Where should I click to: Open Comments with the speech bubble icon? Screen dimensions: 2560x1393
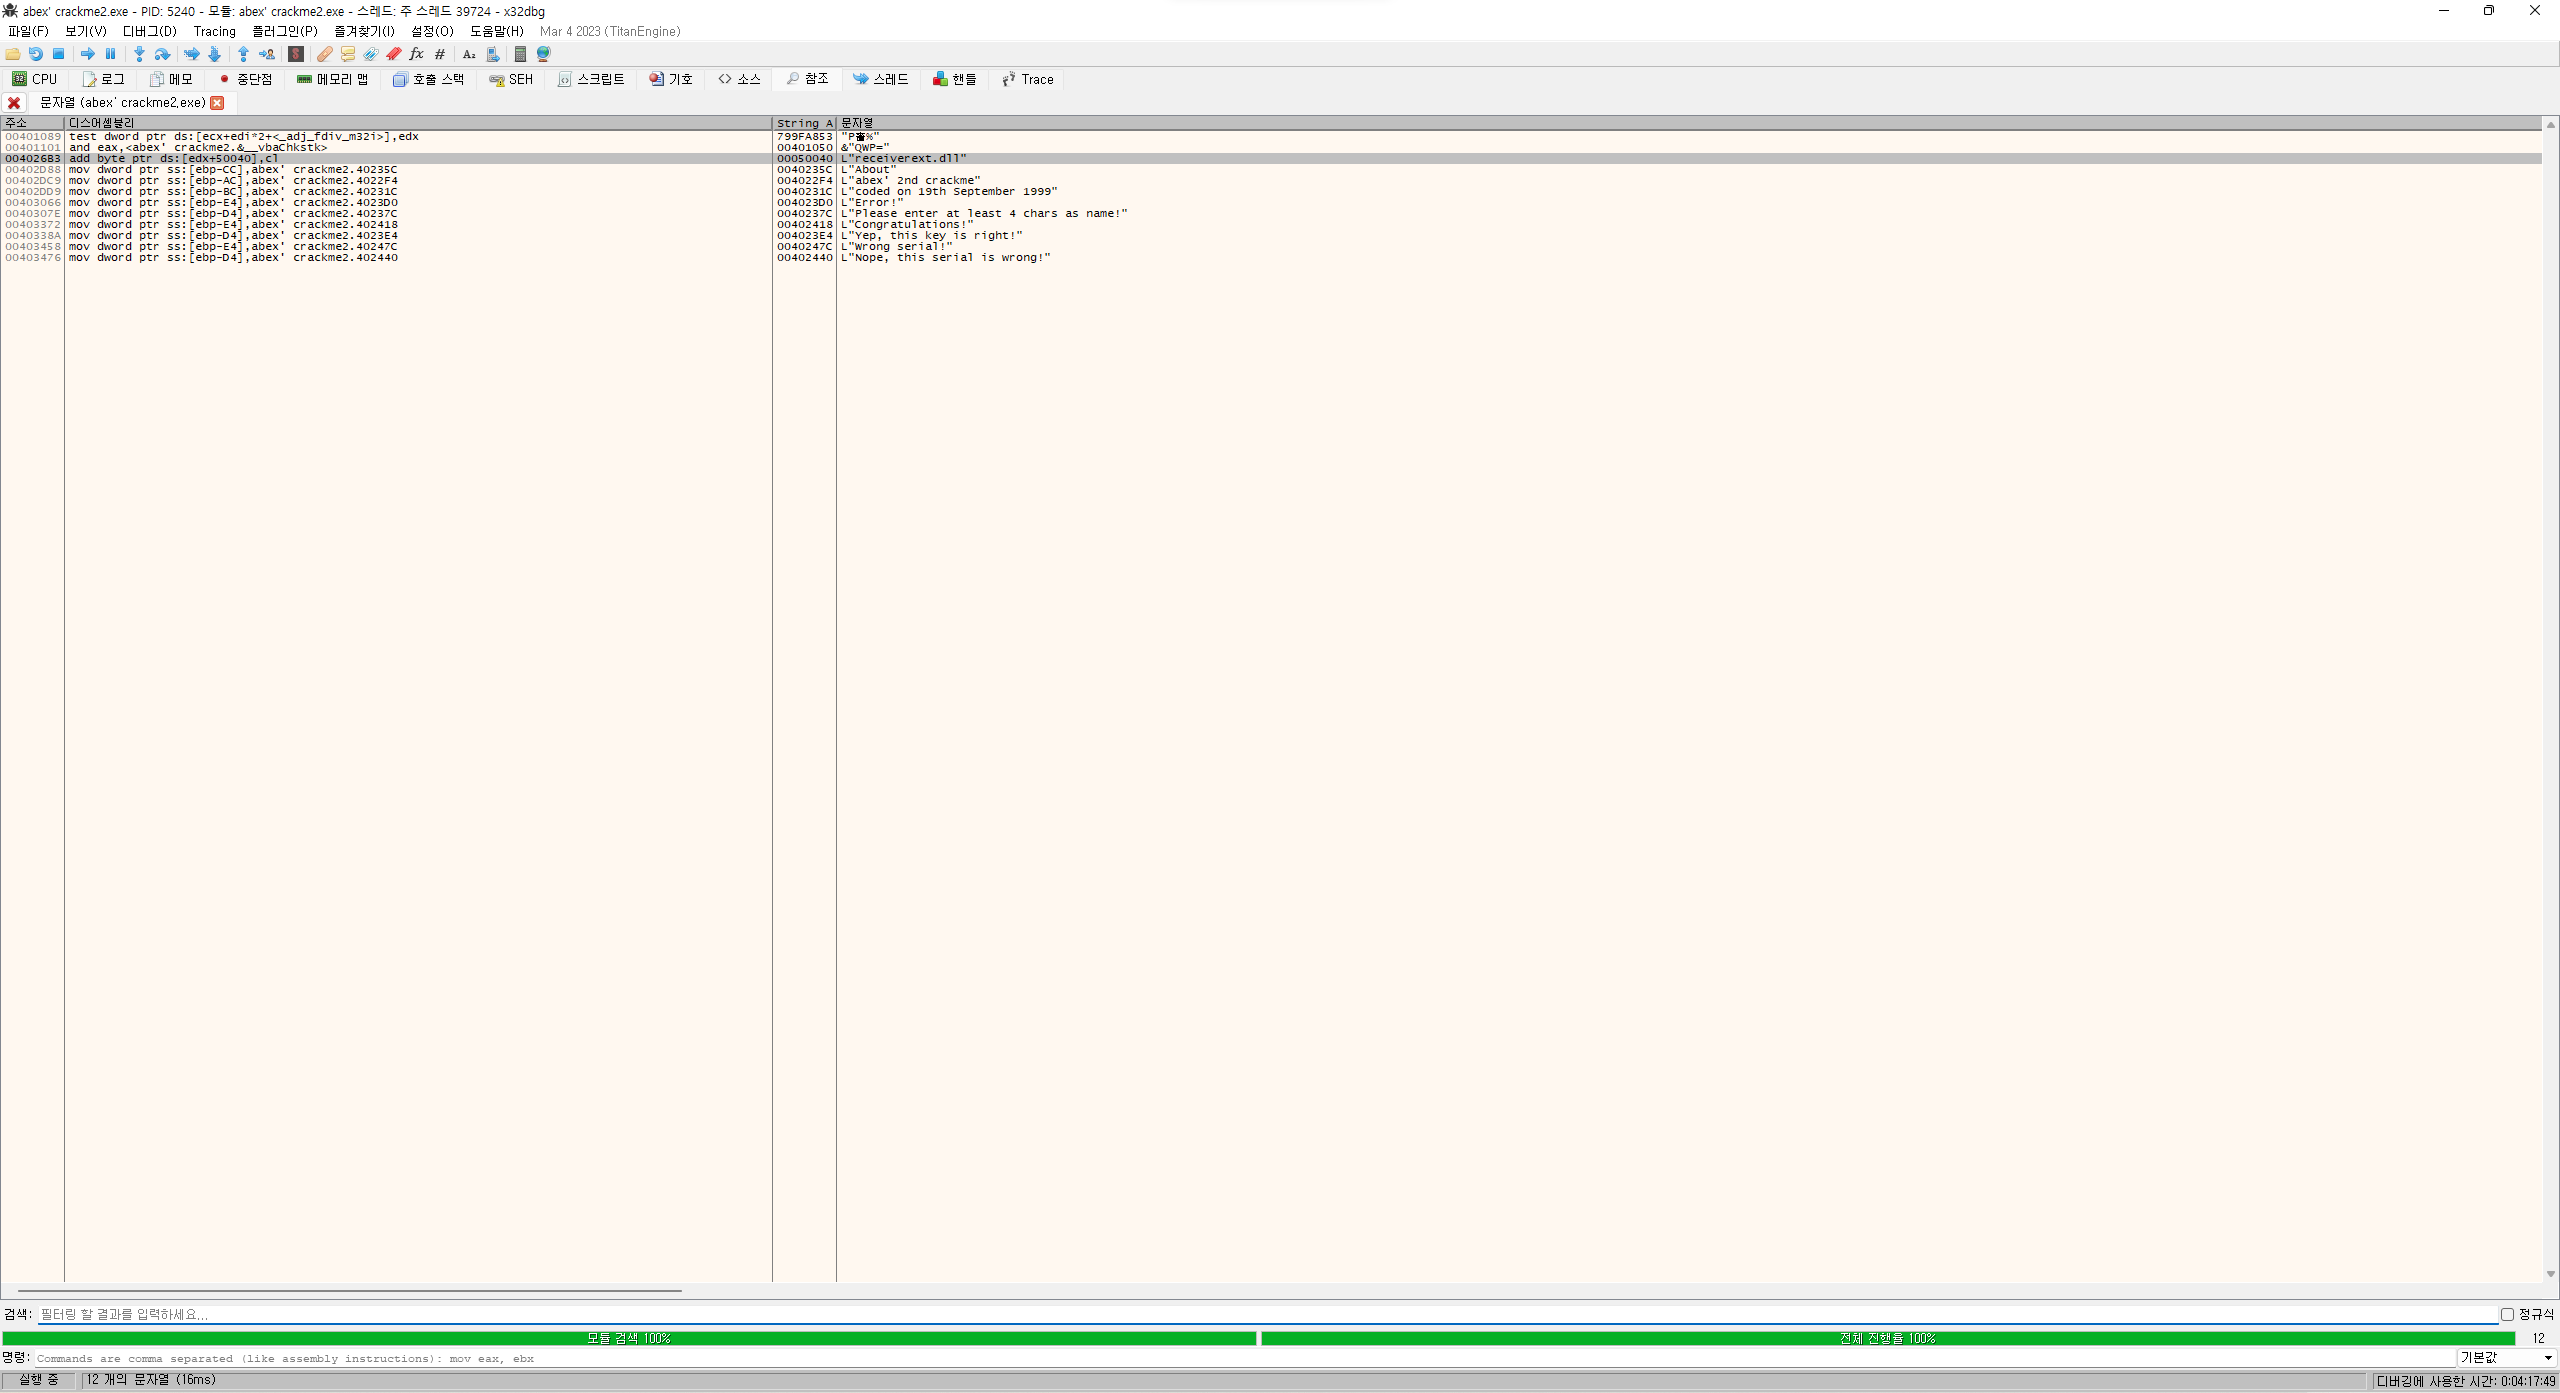348,54
